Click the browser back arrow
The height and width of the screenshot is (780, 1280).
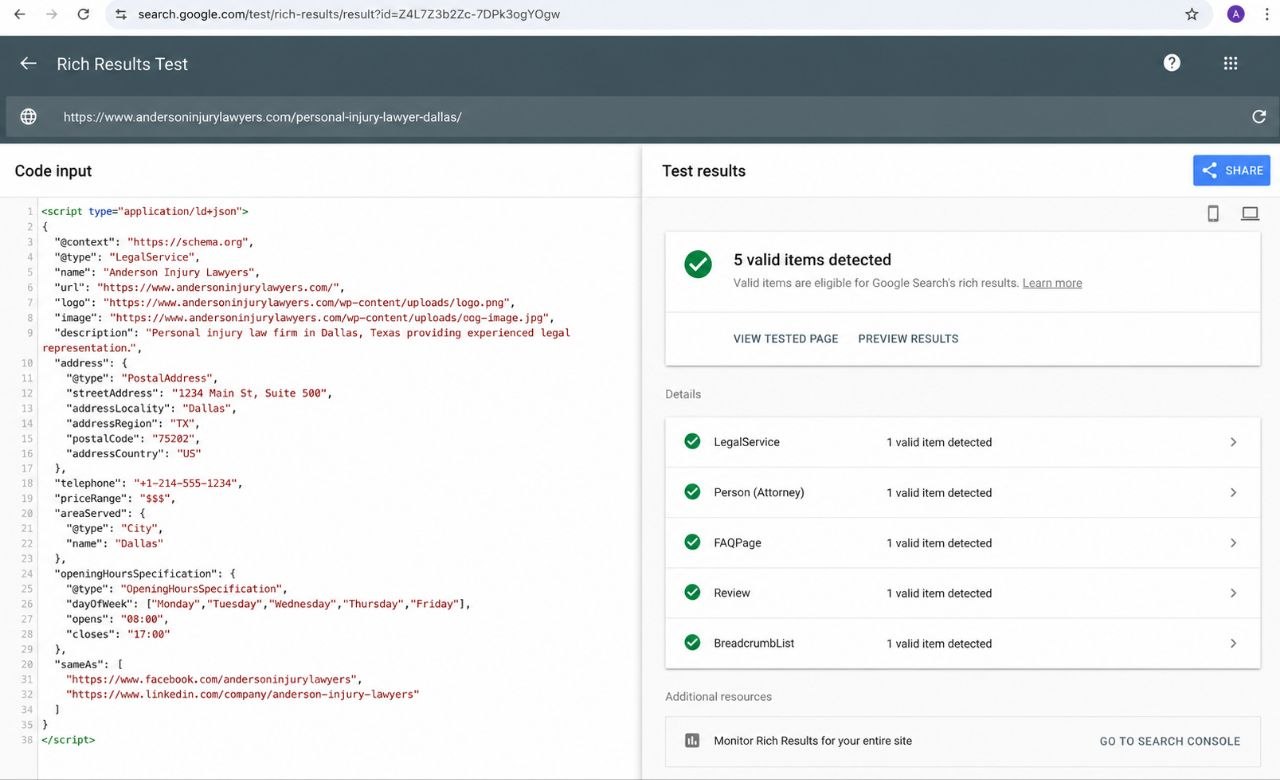pyautogui.click(x=20, y=14)
